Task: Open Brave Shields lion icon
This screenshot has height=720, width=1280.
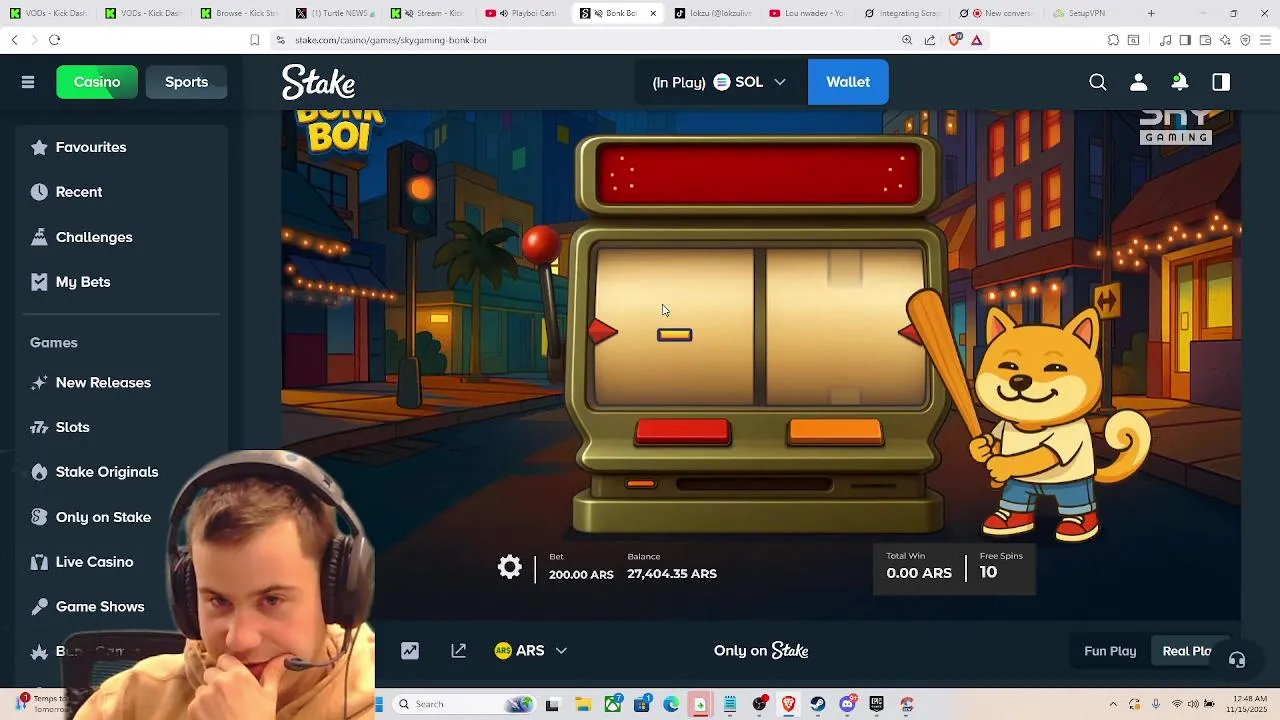Action: (955, 40)
